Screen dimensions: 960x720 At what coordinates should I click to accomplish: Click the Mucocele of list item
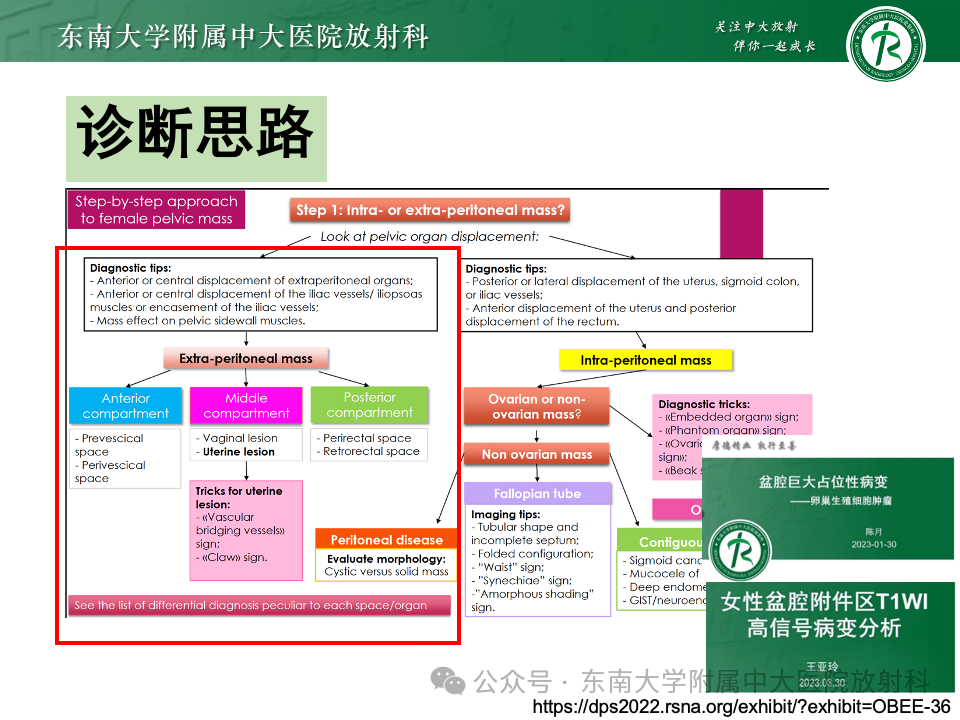(661, 574)
